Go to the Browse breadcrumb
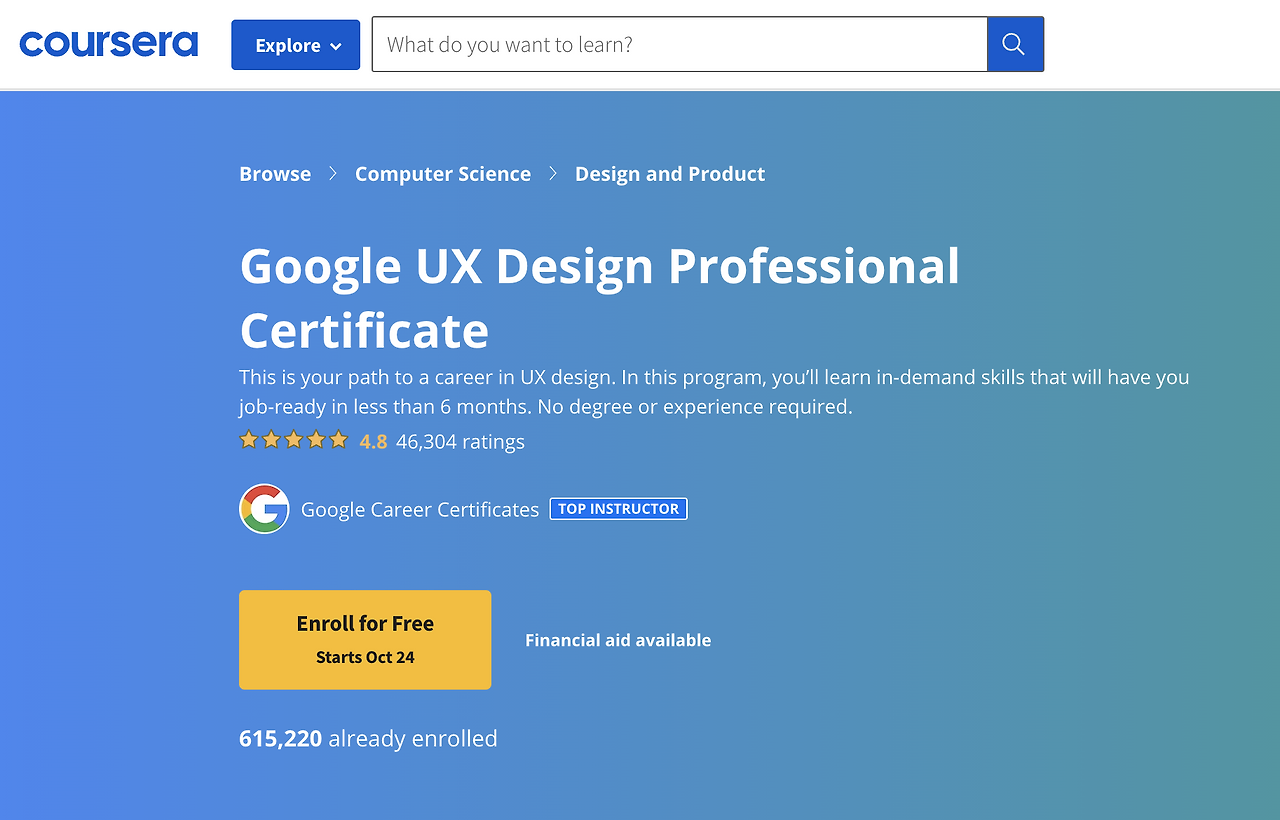 click(x=275, y=174)
